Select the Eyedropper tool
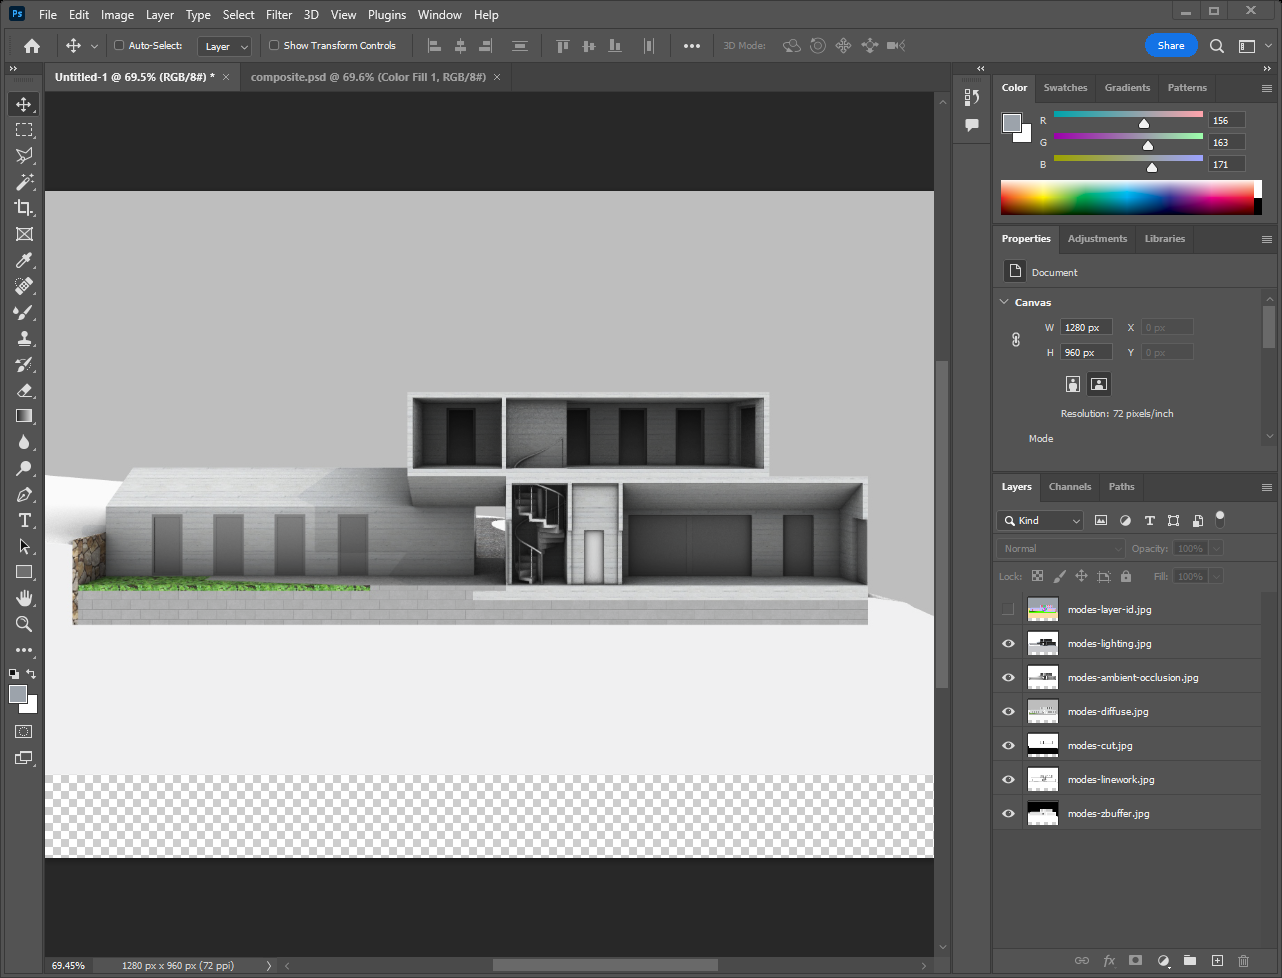This screenshot has height=978, width=1282. pos(24,260)
